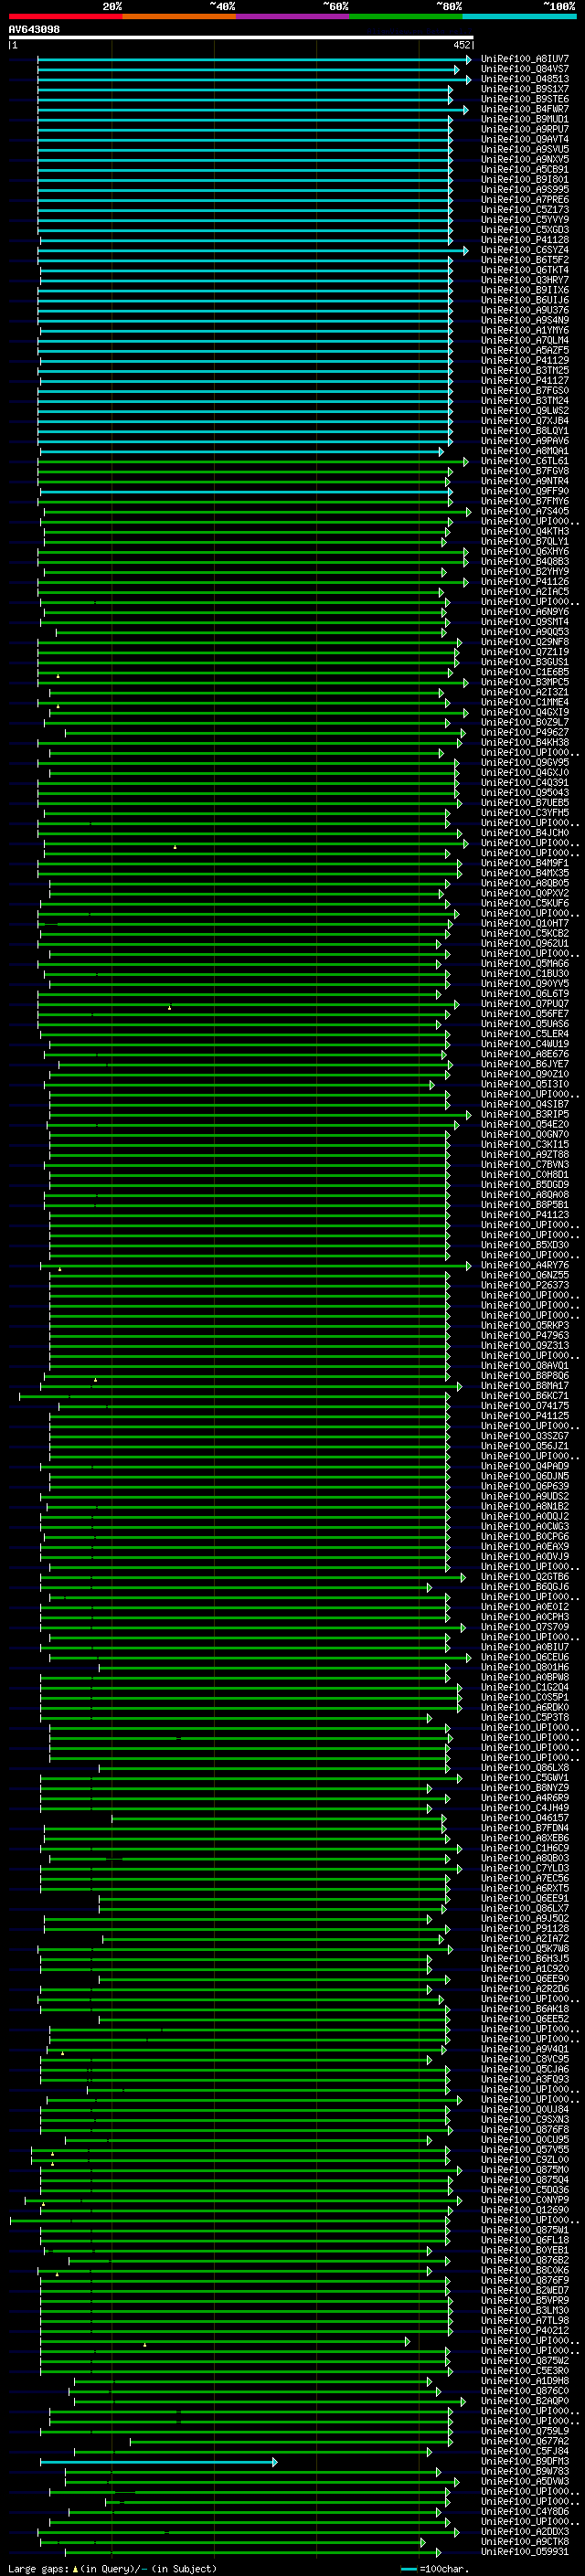Open hit UniRef100_Q84VS7
The image size is (585, 2576).
tap(524, 69)
